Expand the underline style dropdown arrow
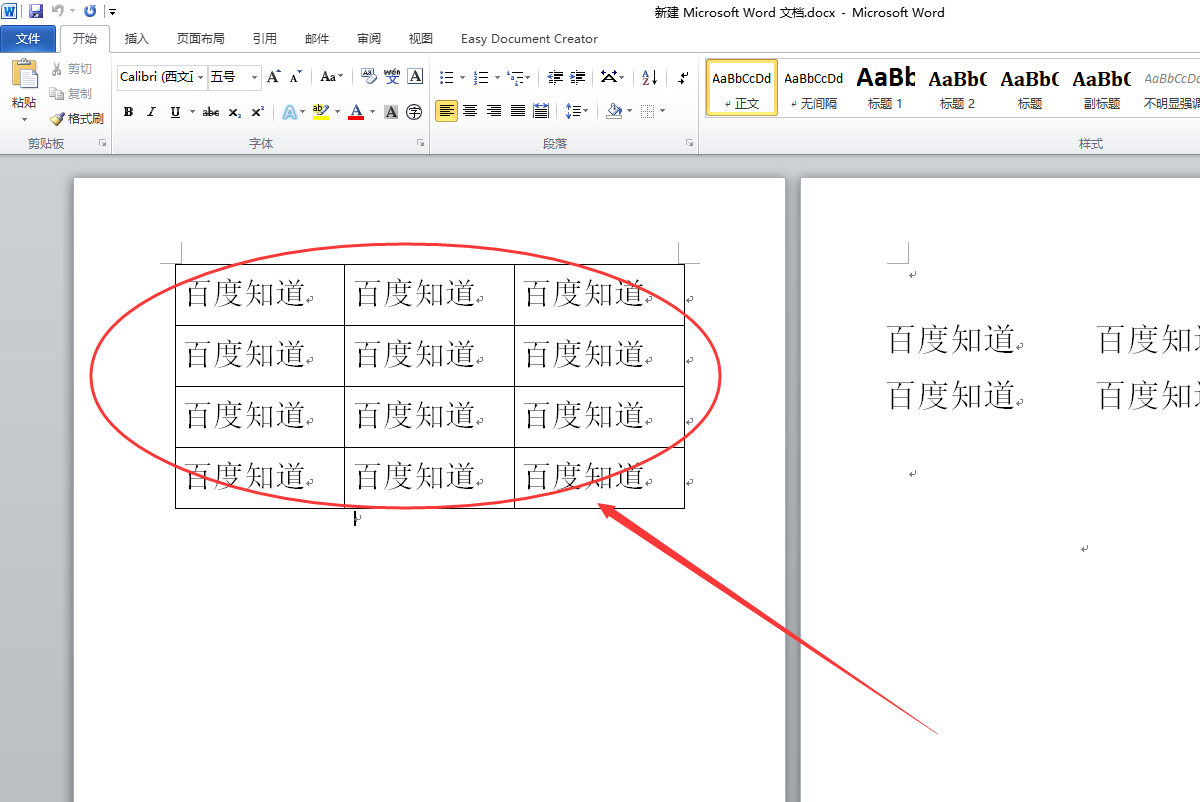This screenshot has width=1200, height=802. click(191, 112)
